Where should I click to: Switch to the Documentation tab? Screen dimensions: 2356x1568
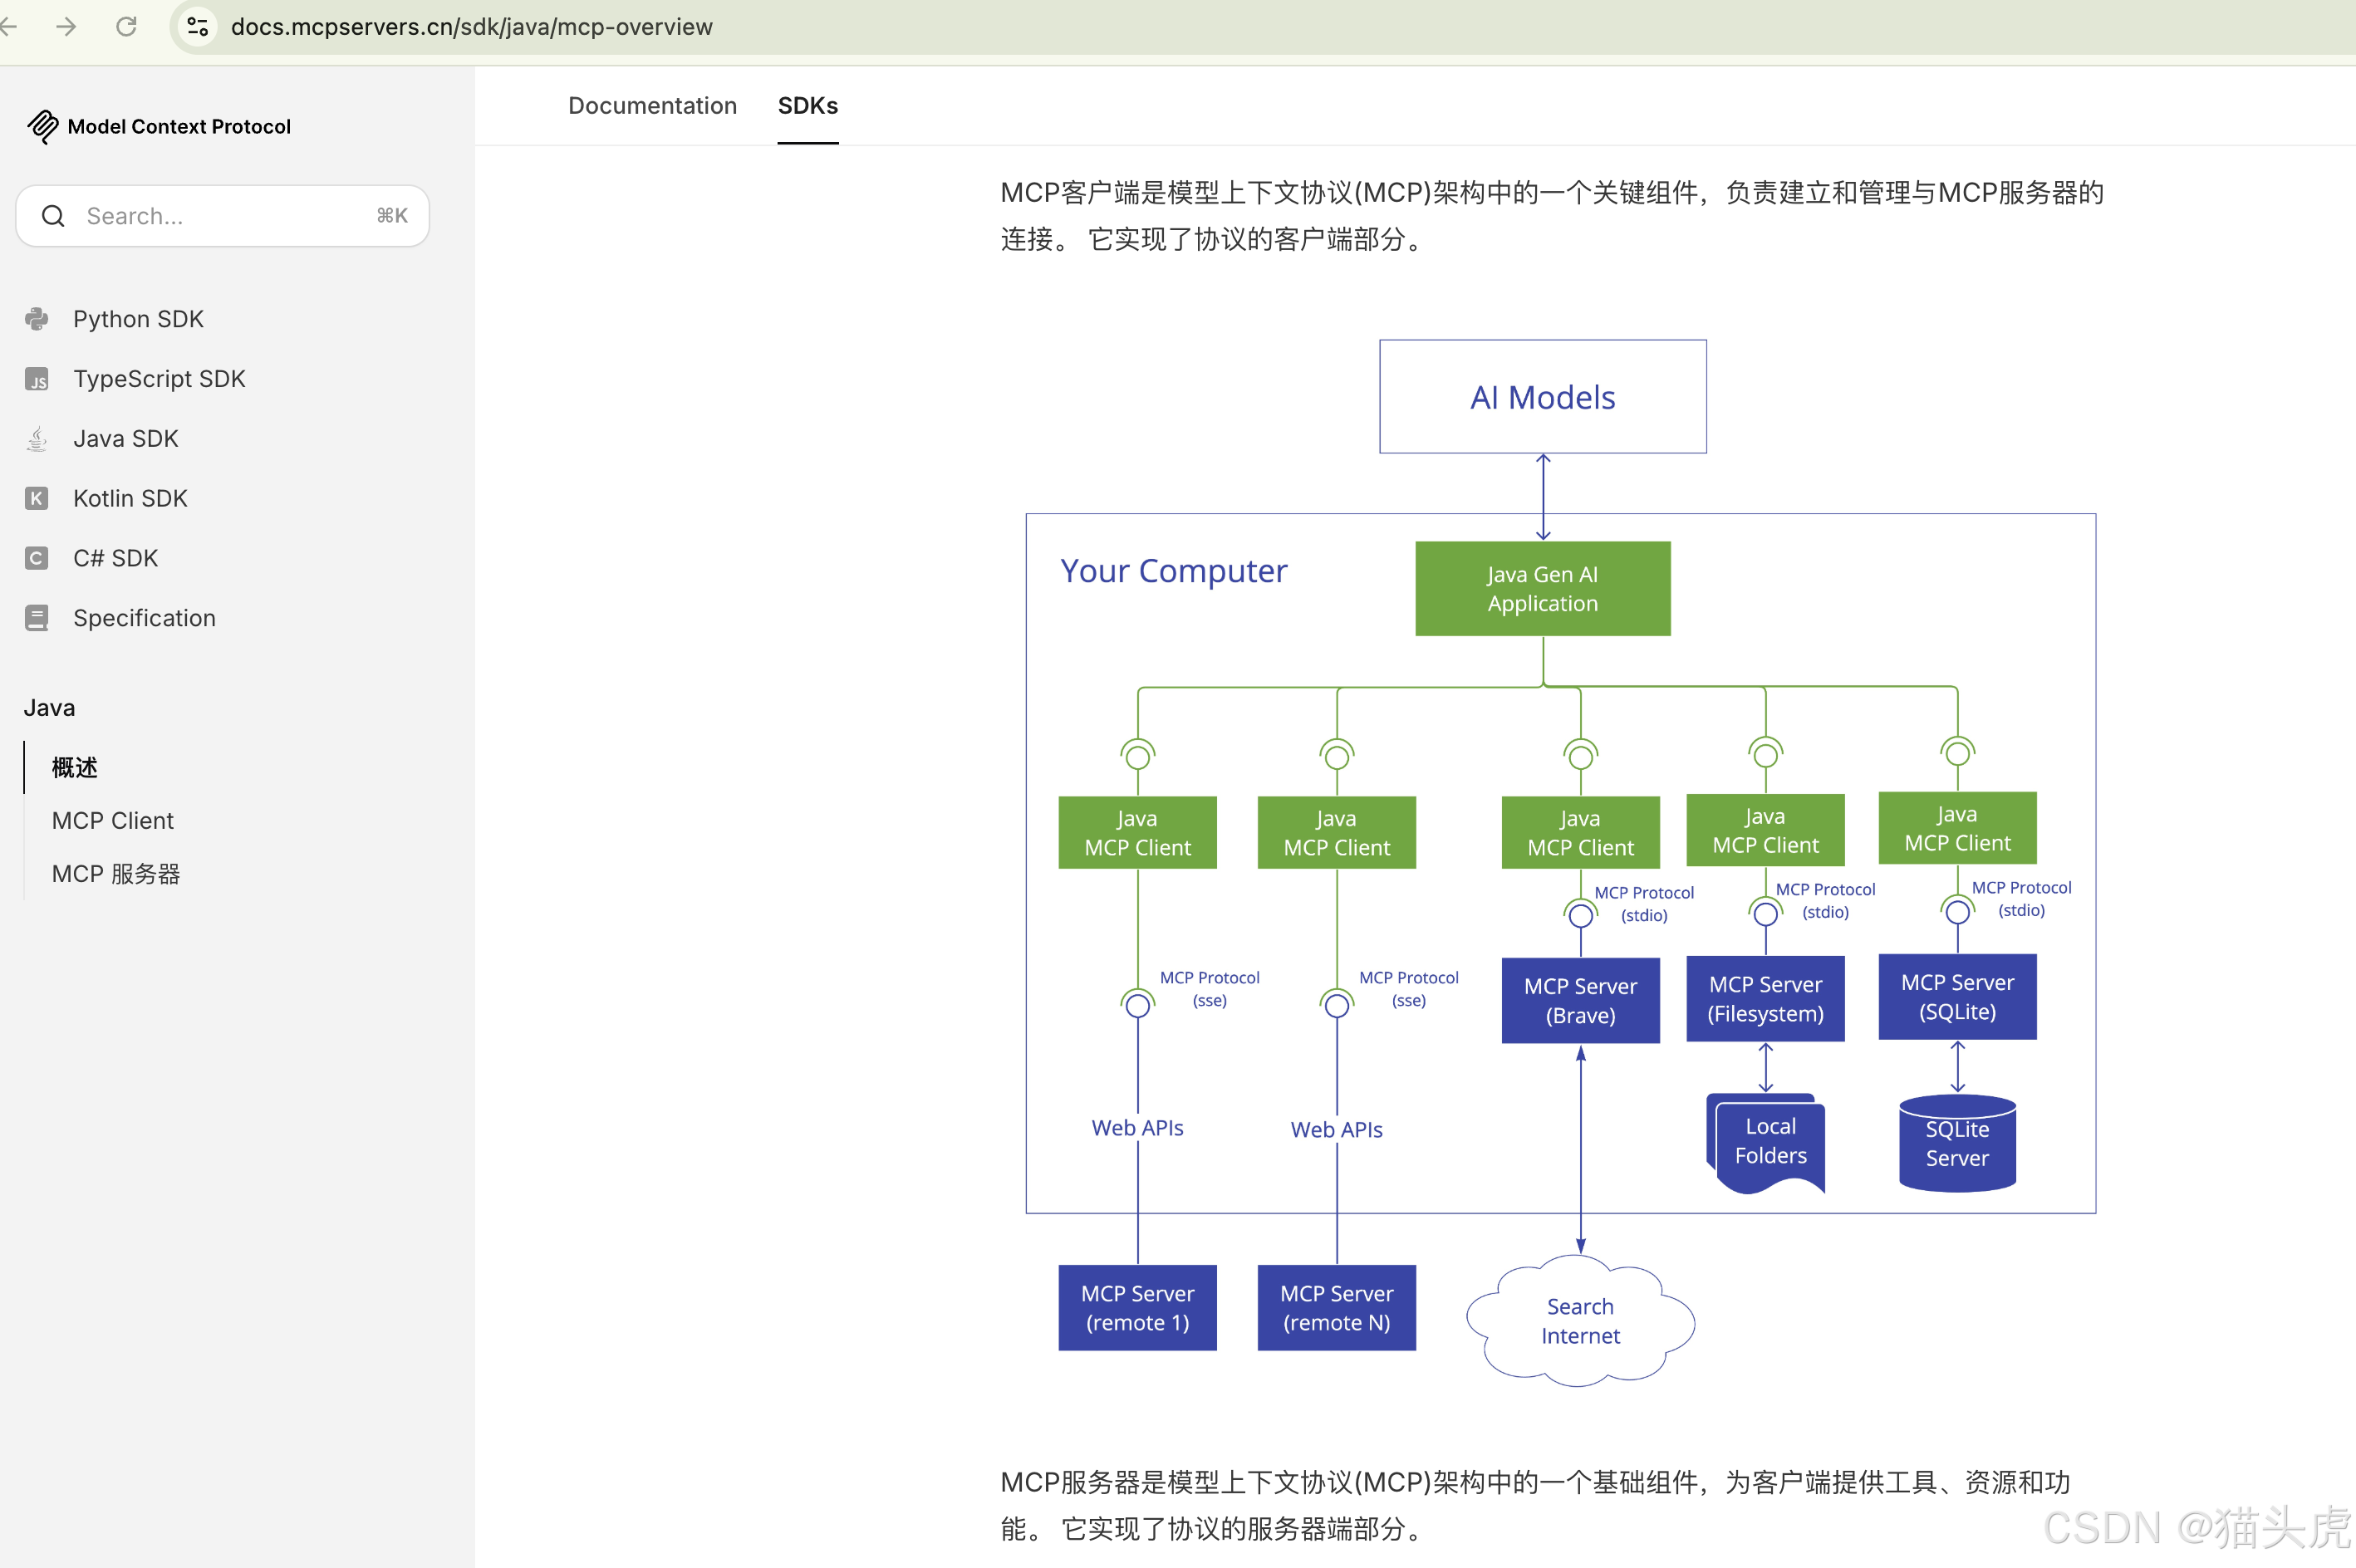[x=652, y=105]
